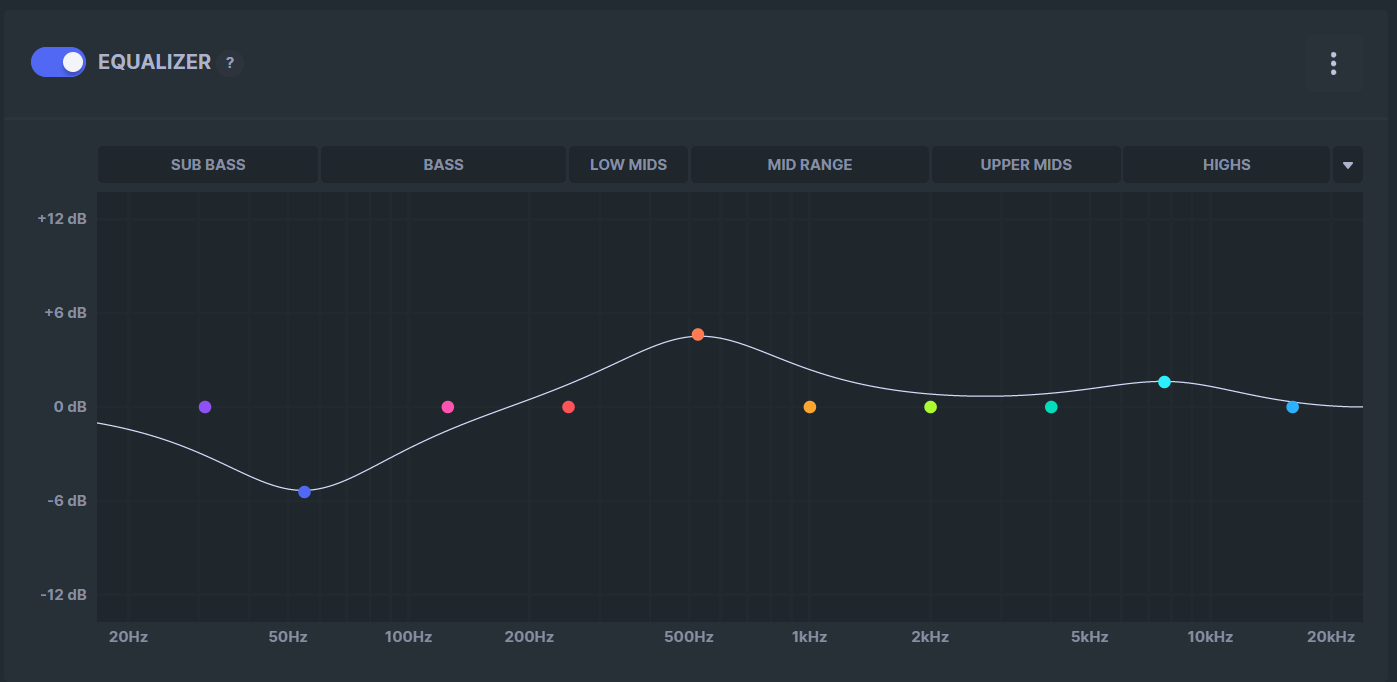Select the BASS band

click(x=443, y=165)
